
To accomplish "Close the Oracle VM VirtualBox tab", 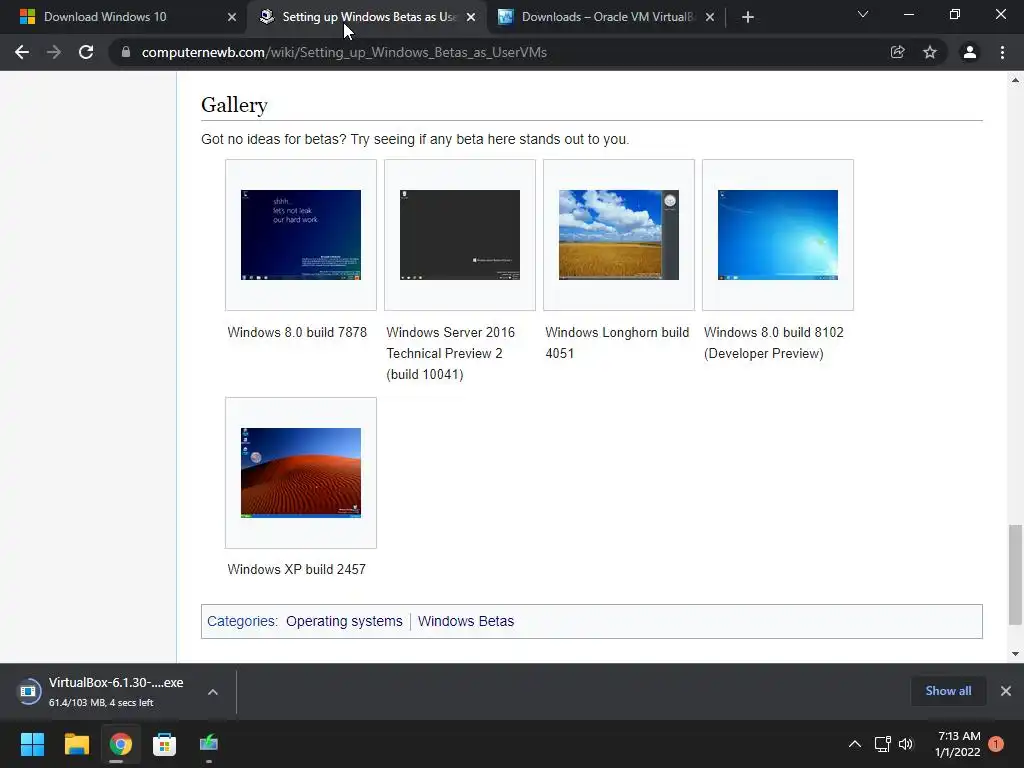I will (x=710, y=17).
